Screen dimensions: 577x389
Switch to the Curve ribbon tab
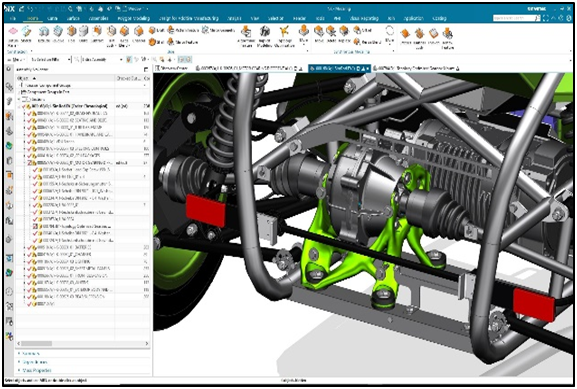coord(52,18)
